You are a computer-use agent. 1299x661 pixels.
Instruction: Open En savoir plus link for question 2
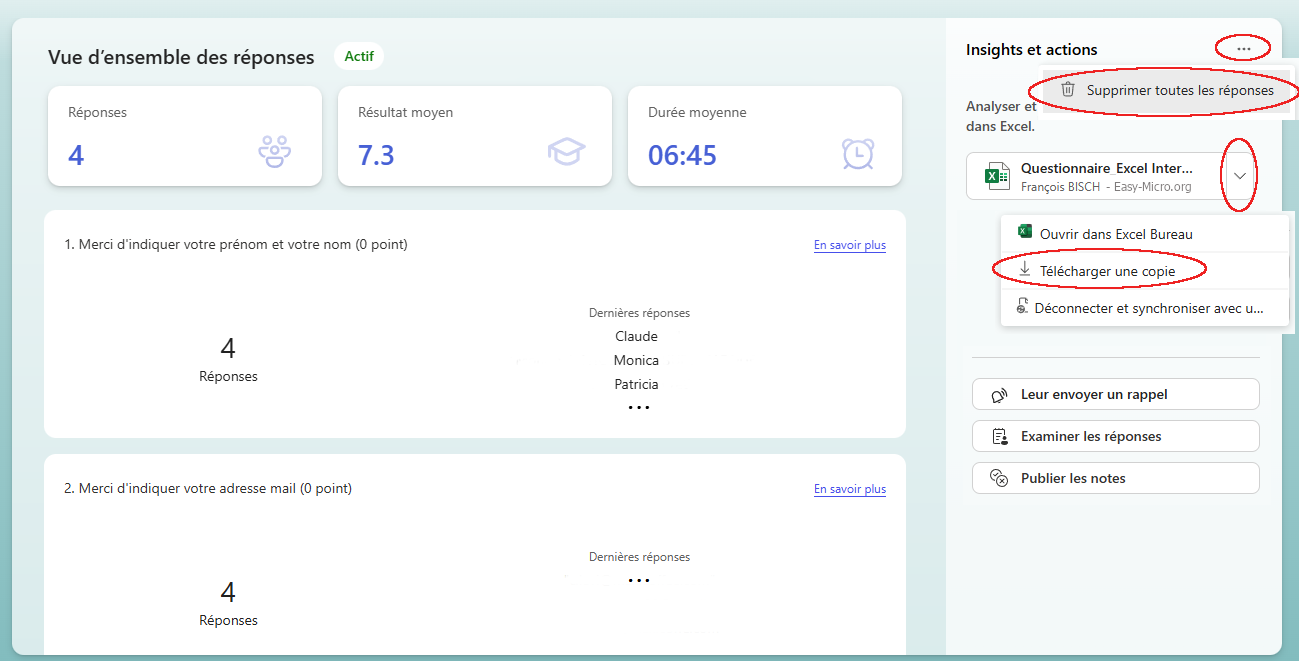pyautogui.click(x=849, y=489)
